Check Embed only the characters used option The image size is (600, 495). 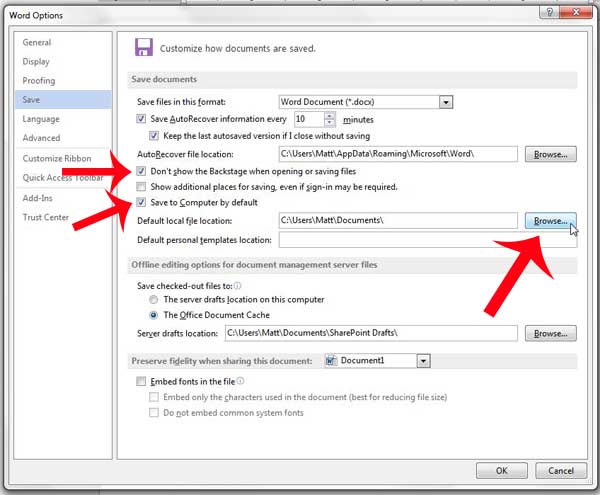point(154,397)
